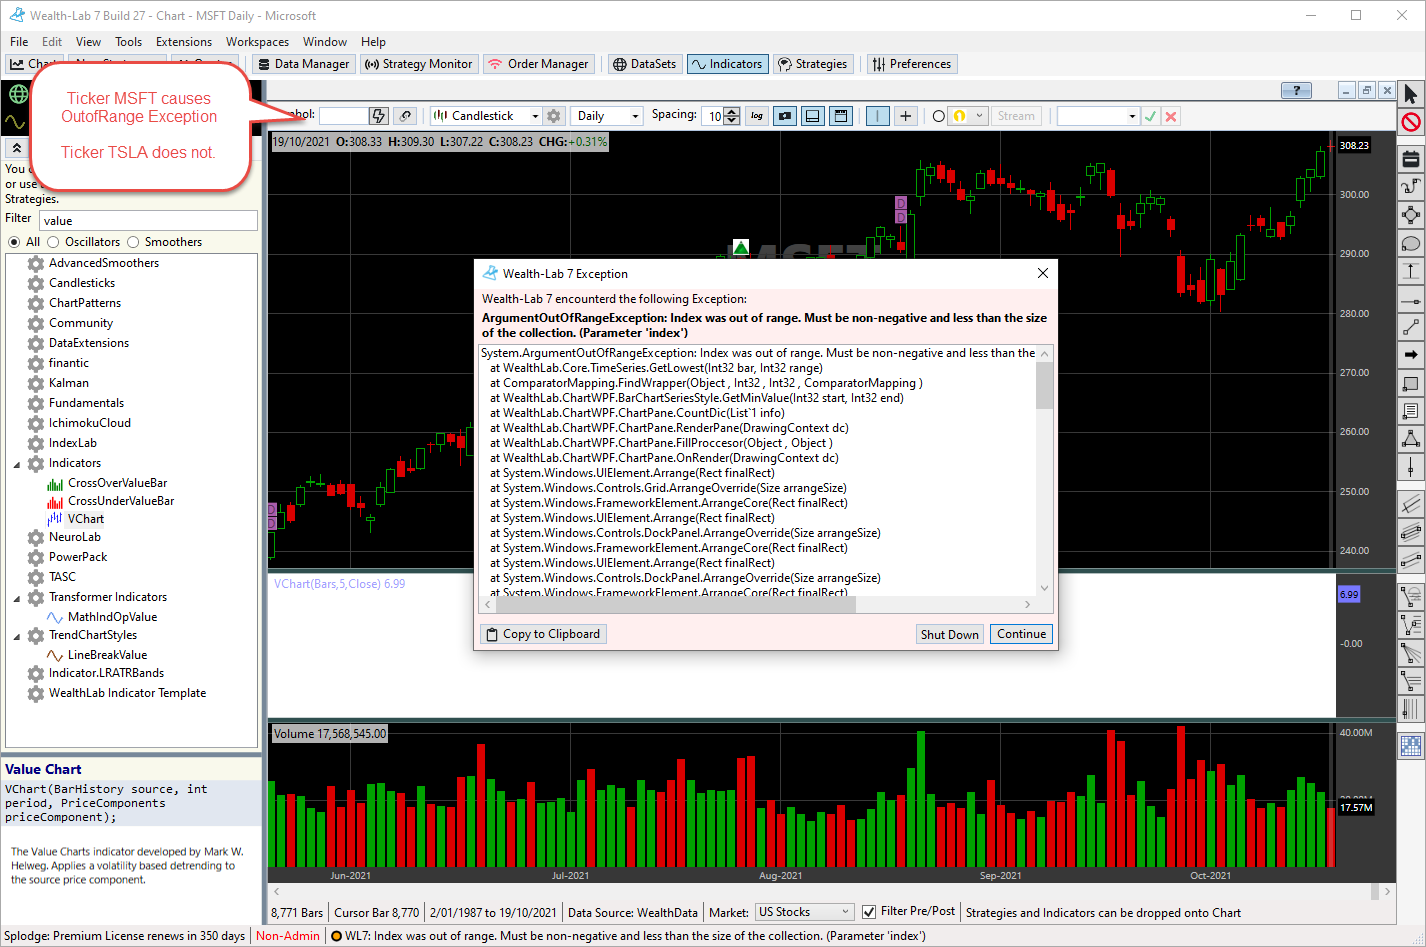Open the Extensions menu
This screenshot has height=947, width=1426.
tap(184, 42)
